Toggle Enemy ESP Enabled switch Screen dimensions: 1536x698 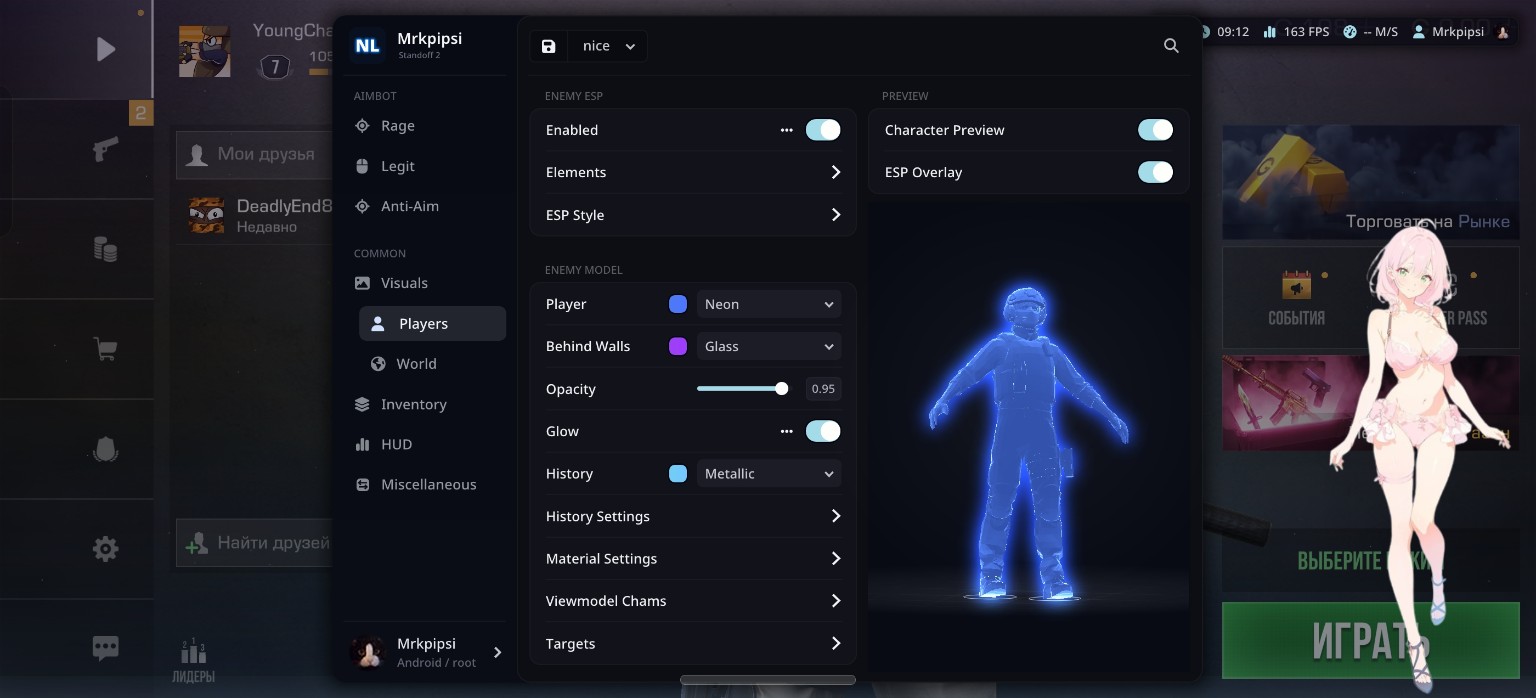point(823,130)
